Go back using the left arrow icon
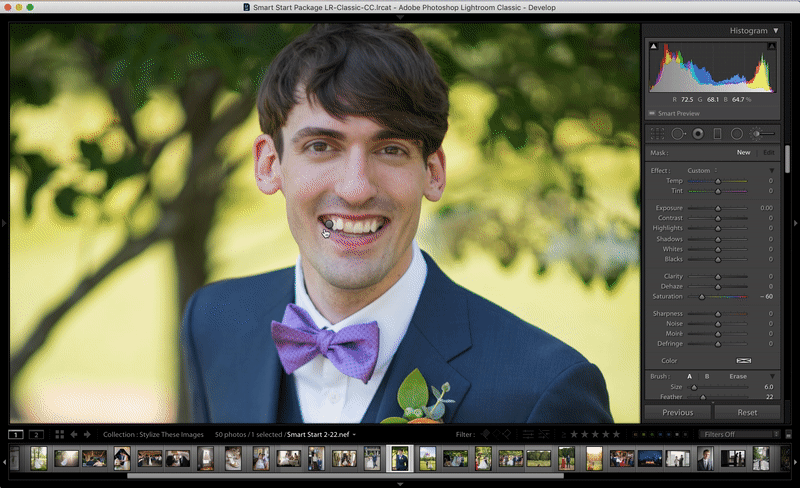Screen dimensions: 800x488 (x=74, y=434)
